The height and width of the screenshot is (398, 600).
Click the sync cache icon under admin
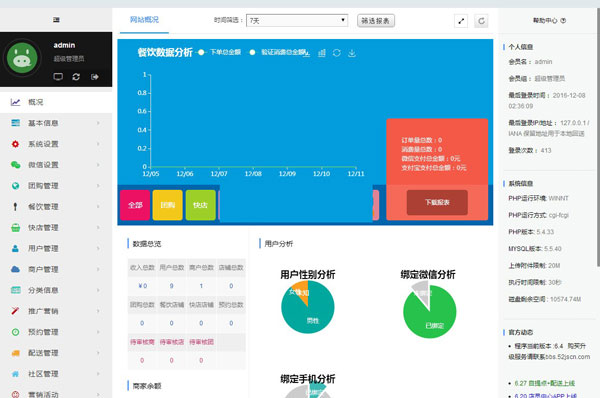tap(76, 77)
